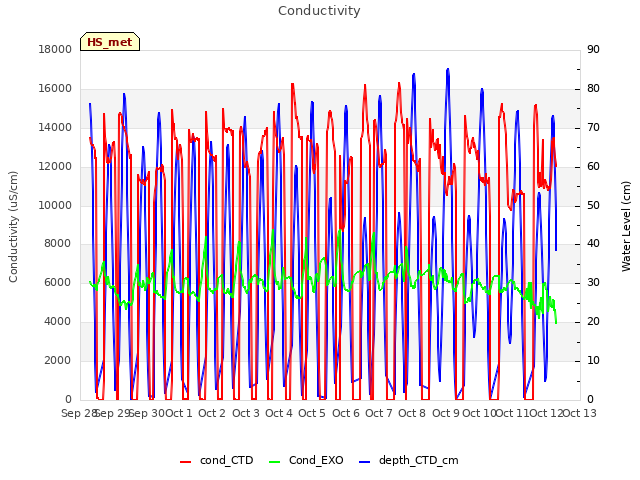Click the 18000 left axis tick label

(x=55, y=49)
